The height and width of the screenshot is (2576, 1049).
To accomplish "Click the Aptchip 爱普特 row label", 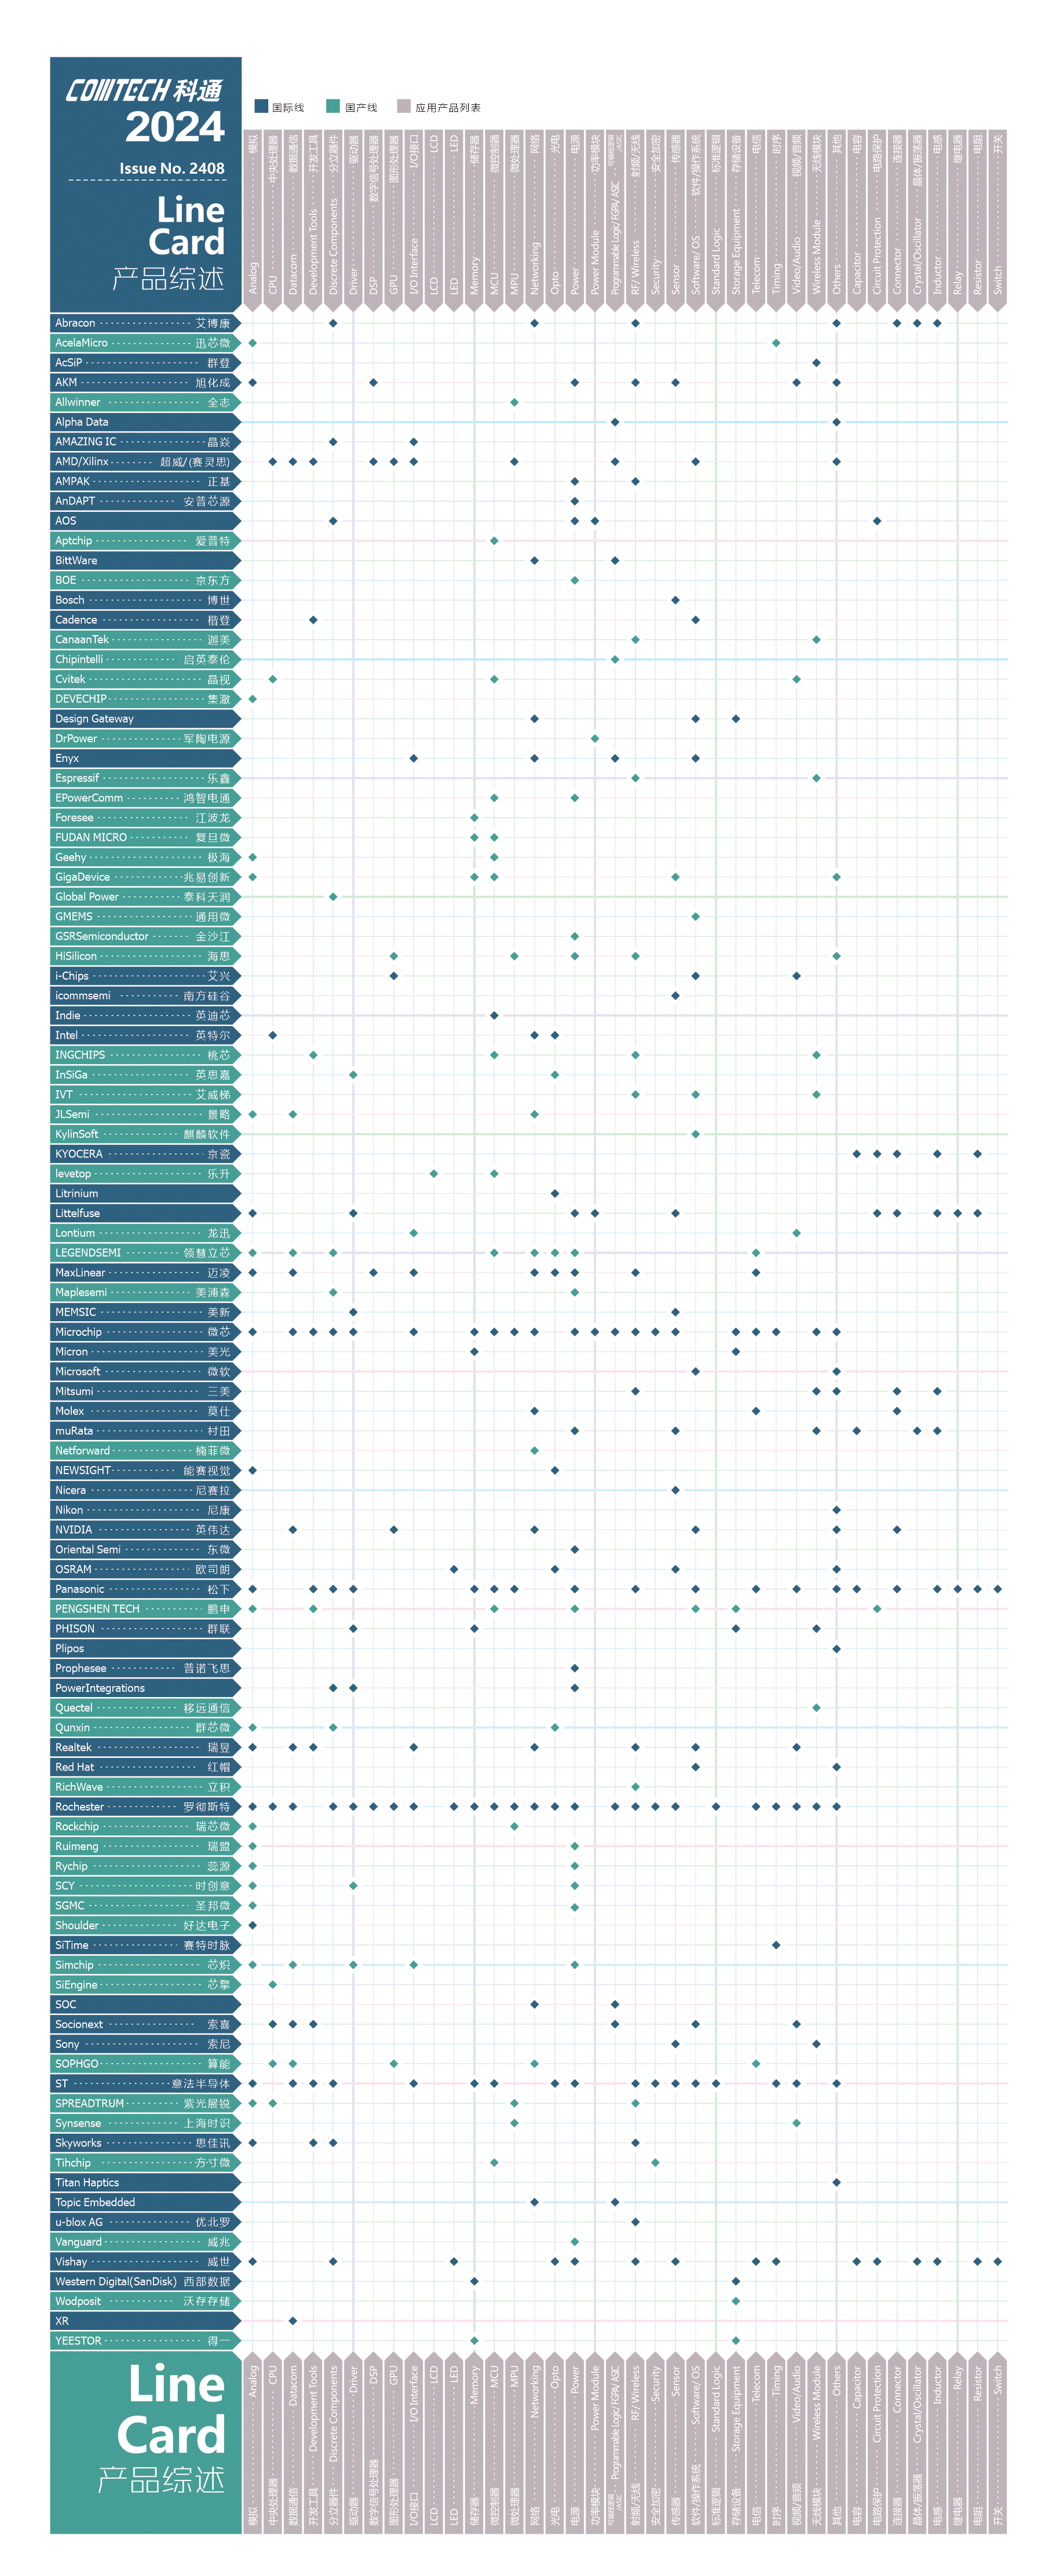I will pos(145,541).
